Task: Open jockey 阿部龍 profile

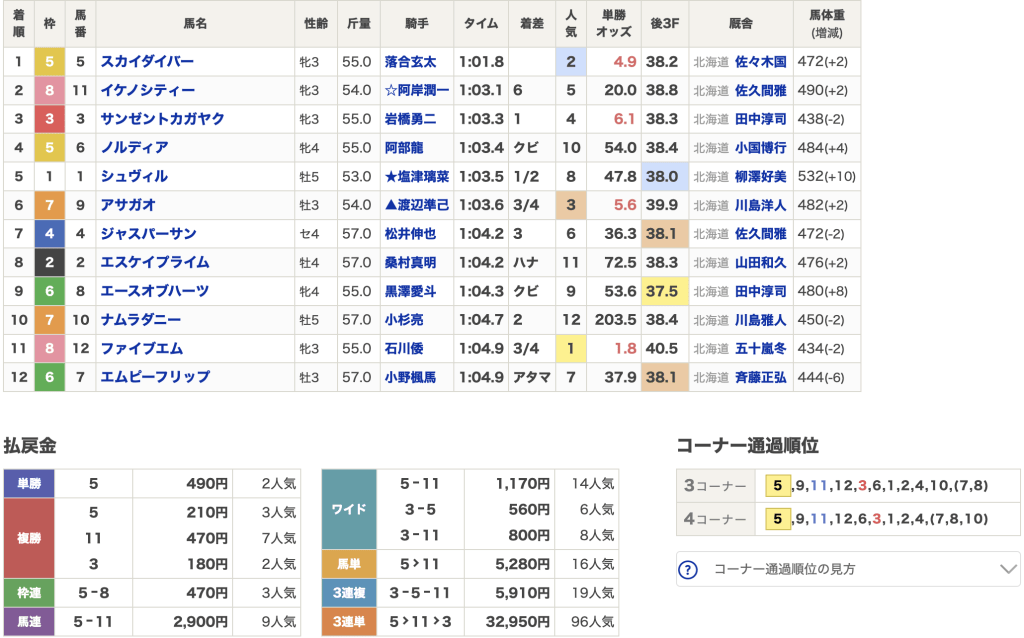Action: tap(404, 148)
